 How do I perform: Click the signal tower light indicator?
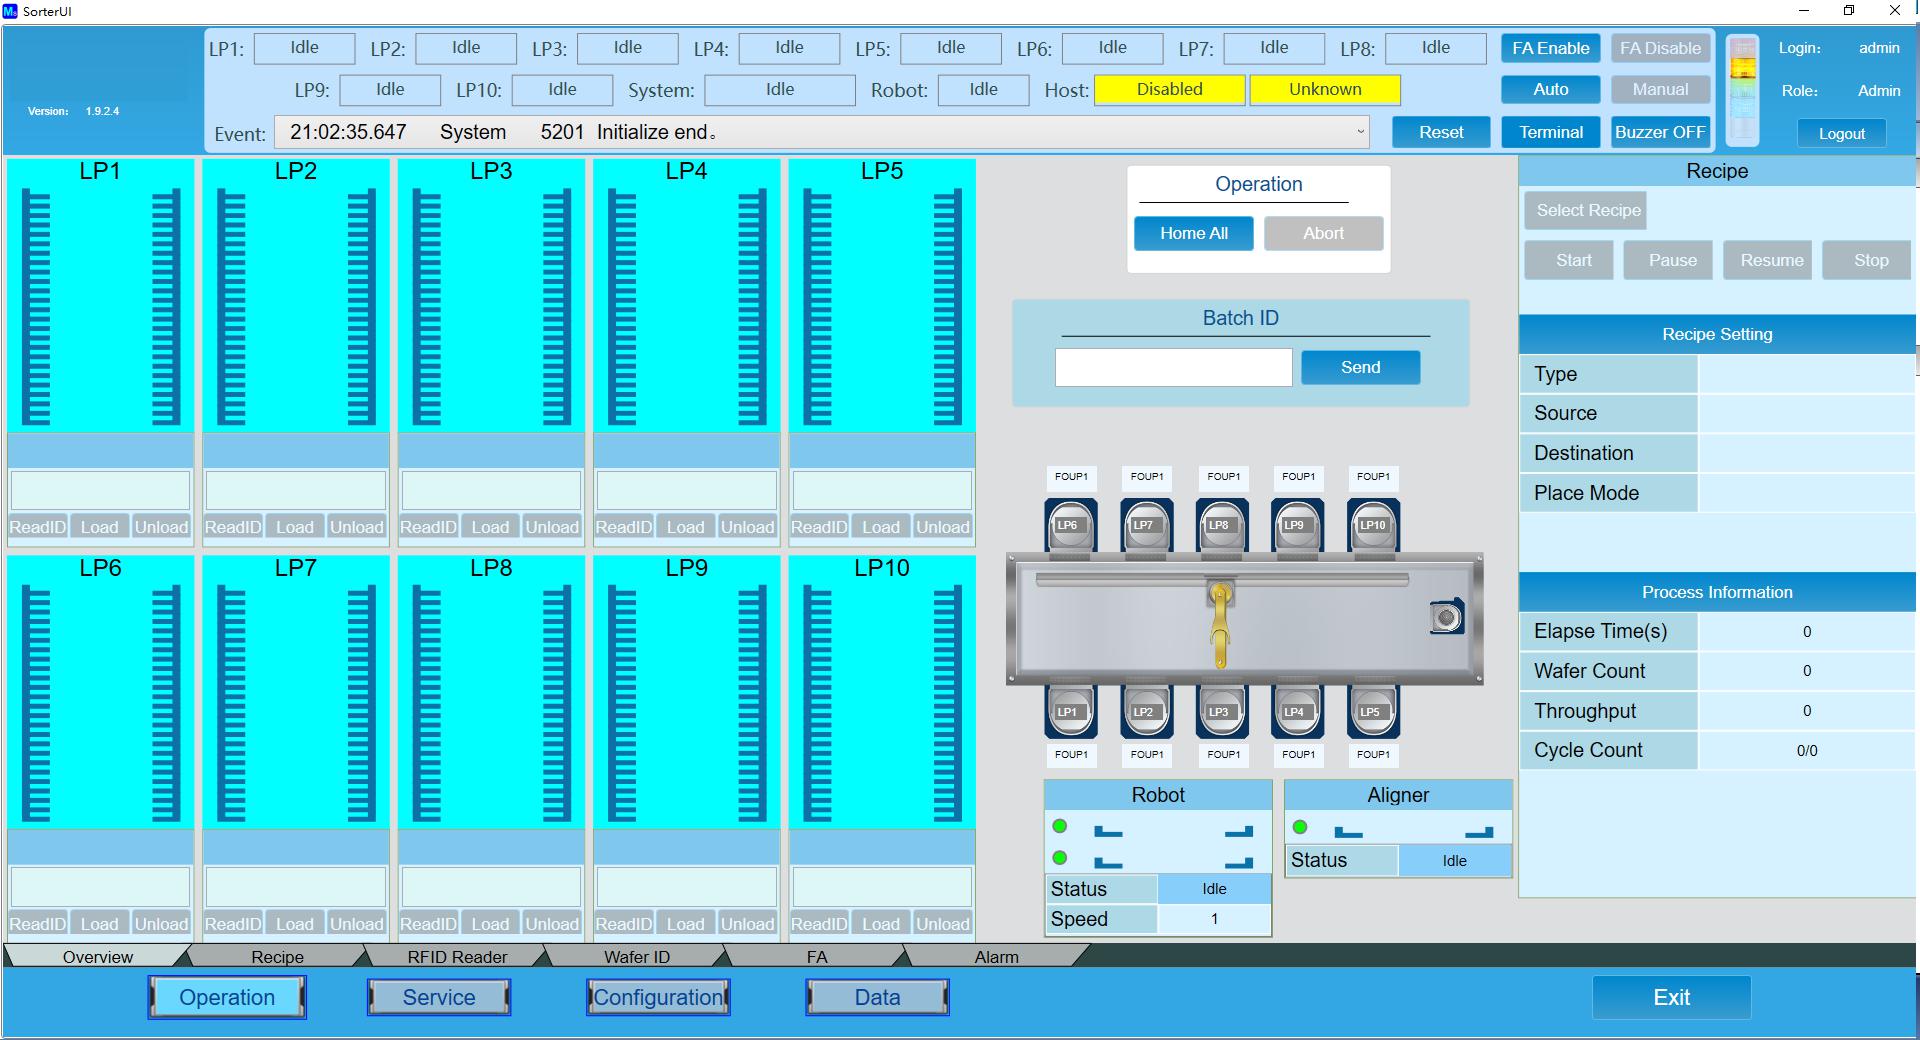(x=1743, y=88)
